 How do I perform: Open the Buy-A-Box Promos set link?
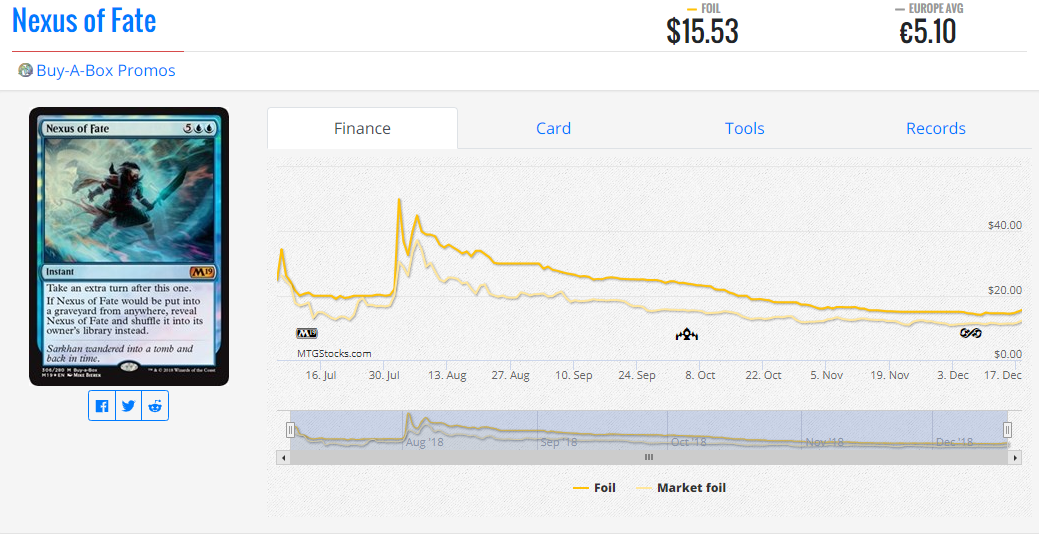(x=105, y=70)
